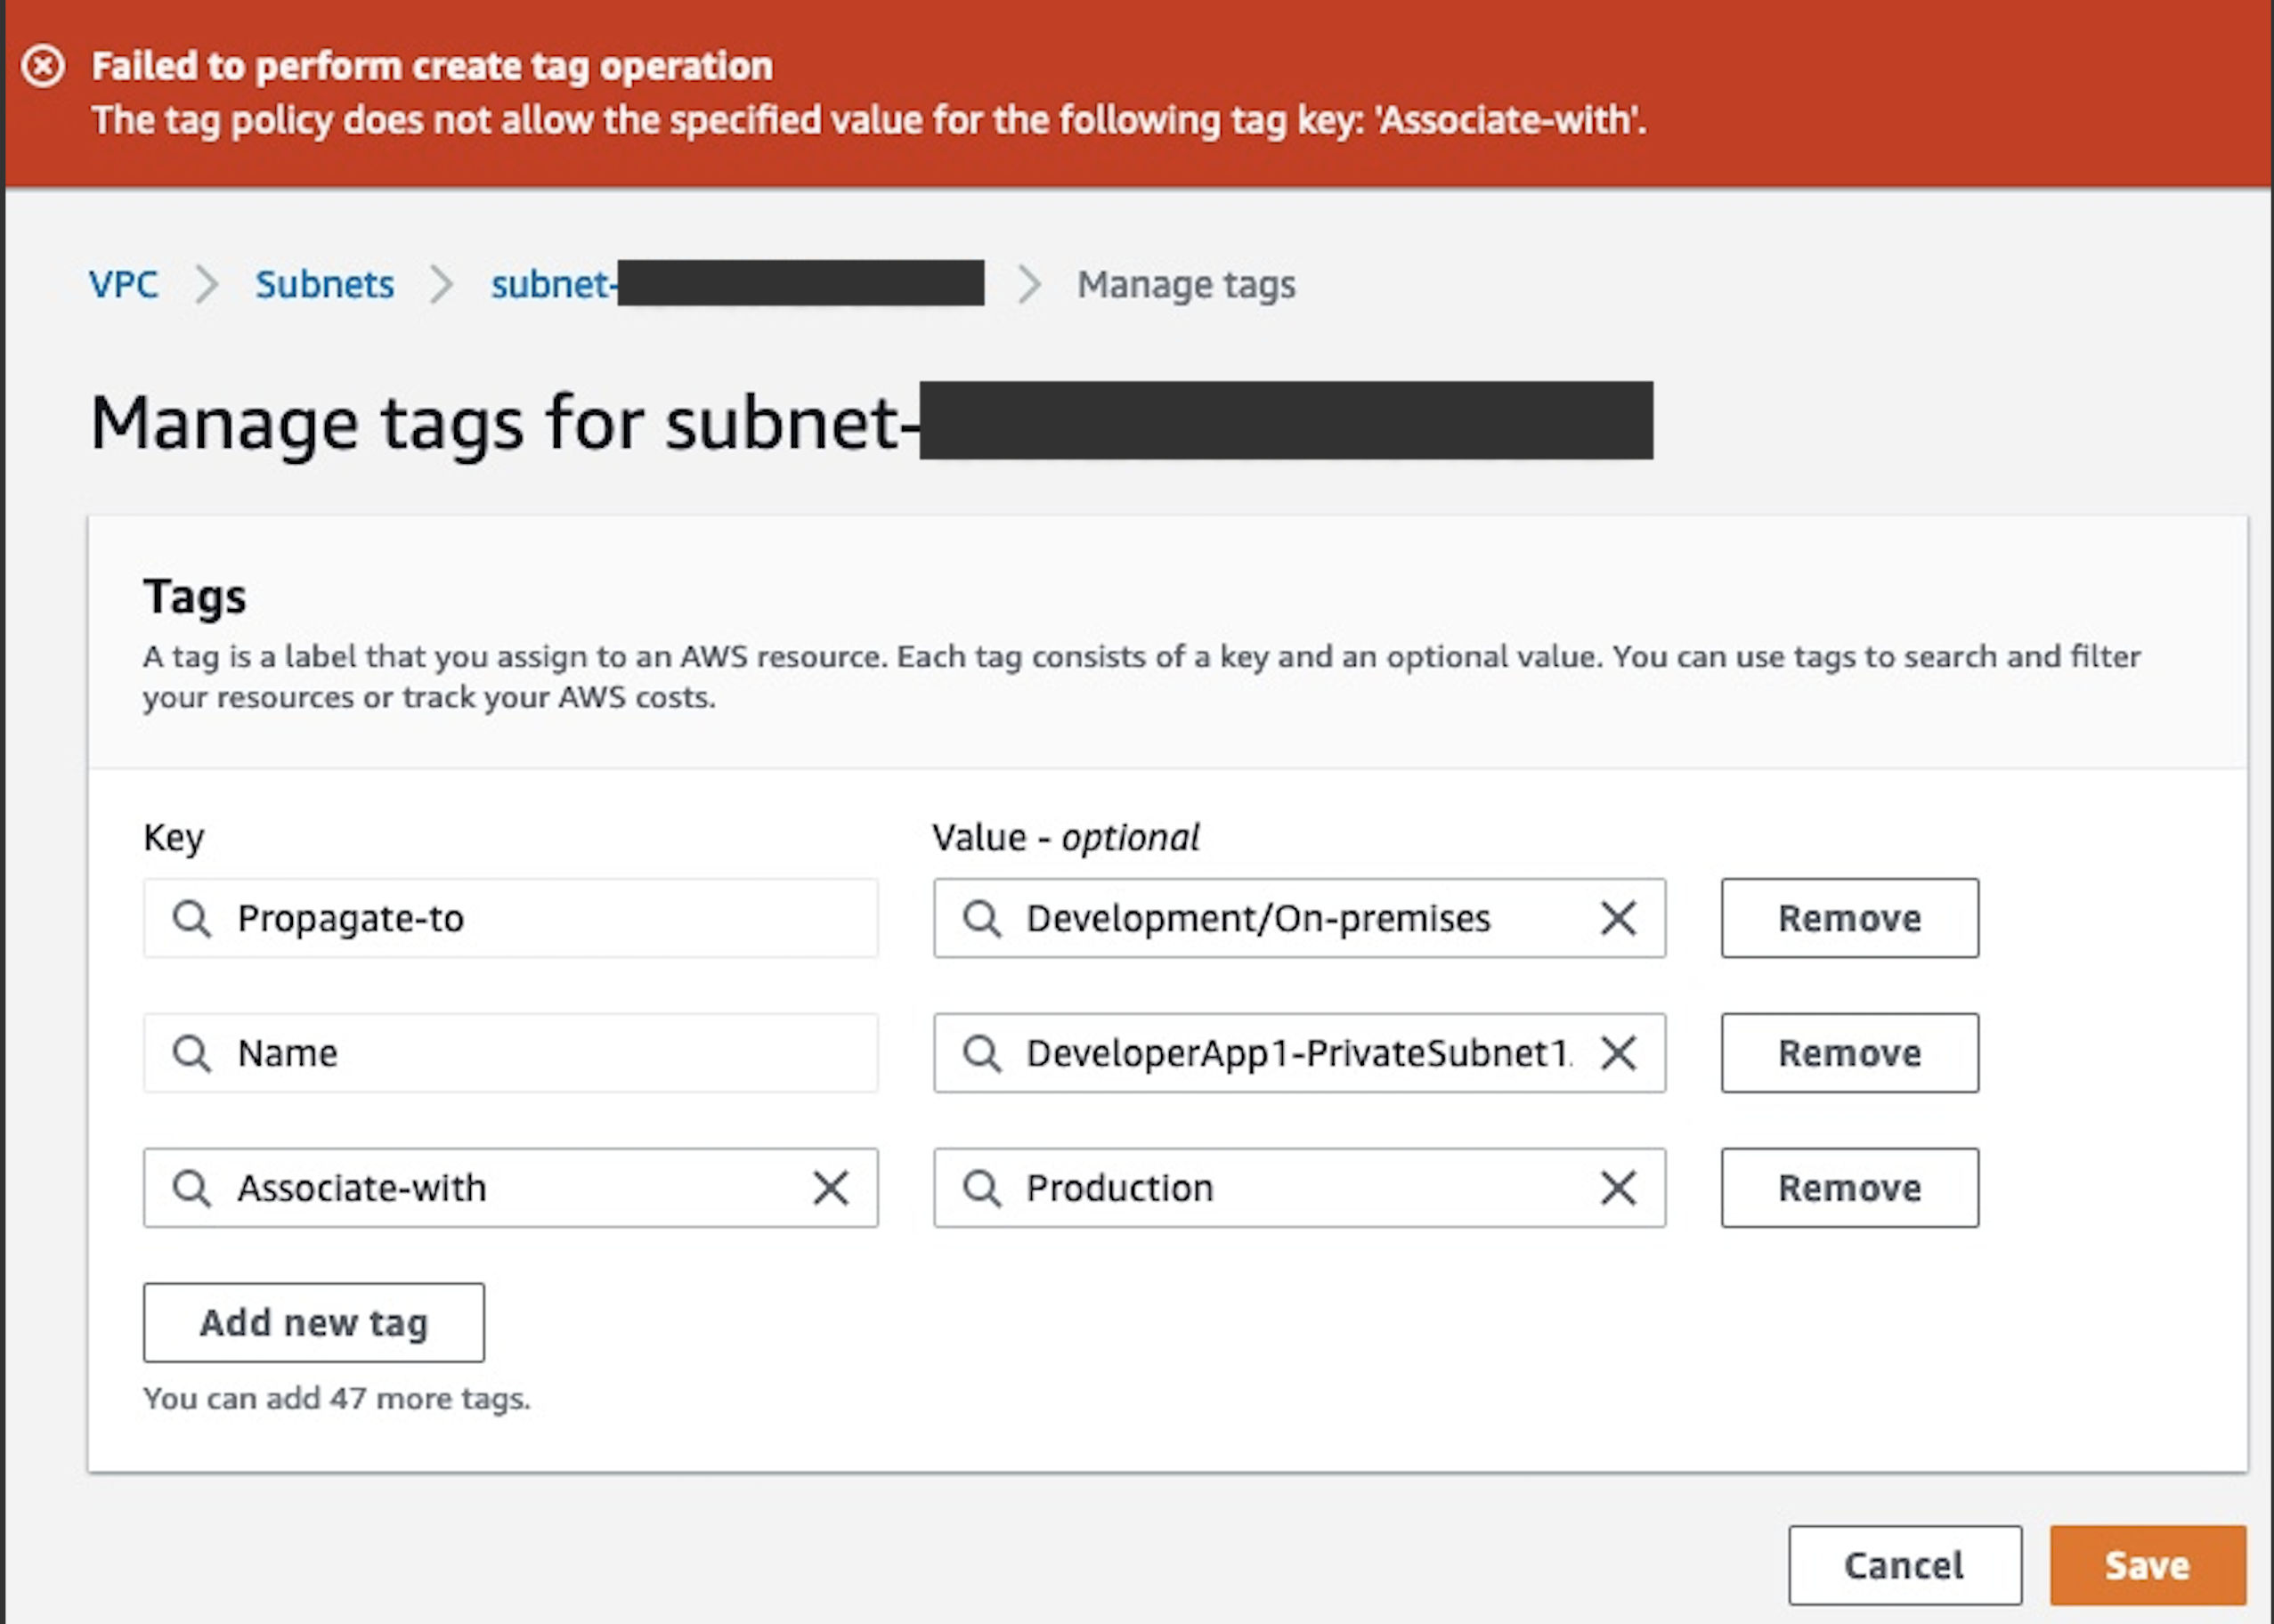This screenshot has height=1624, width=2274.
Task: Open the VPC breadcrumb link
Action: 124,284
